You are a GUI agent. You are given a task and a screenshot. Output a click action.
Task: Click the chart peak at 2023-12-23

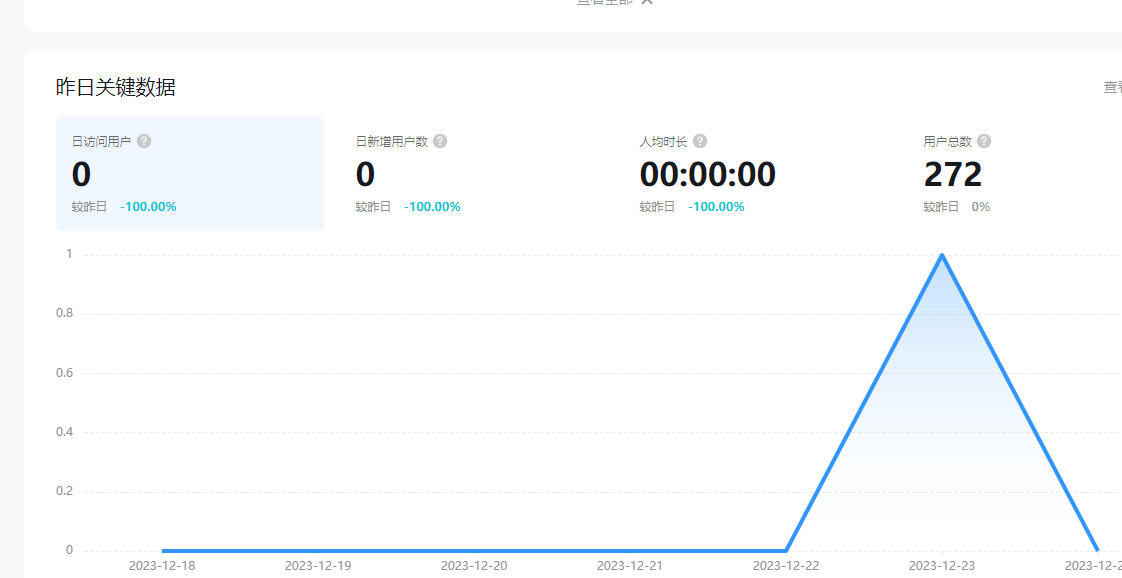click(942, 255)
